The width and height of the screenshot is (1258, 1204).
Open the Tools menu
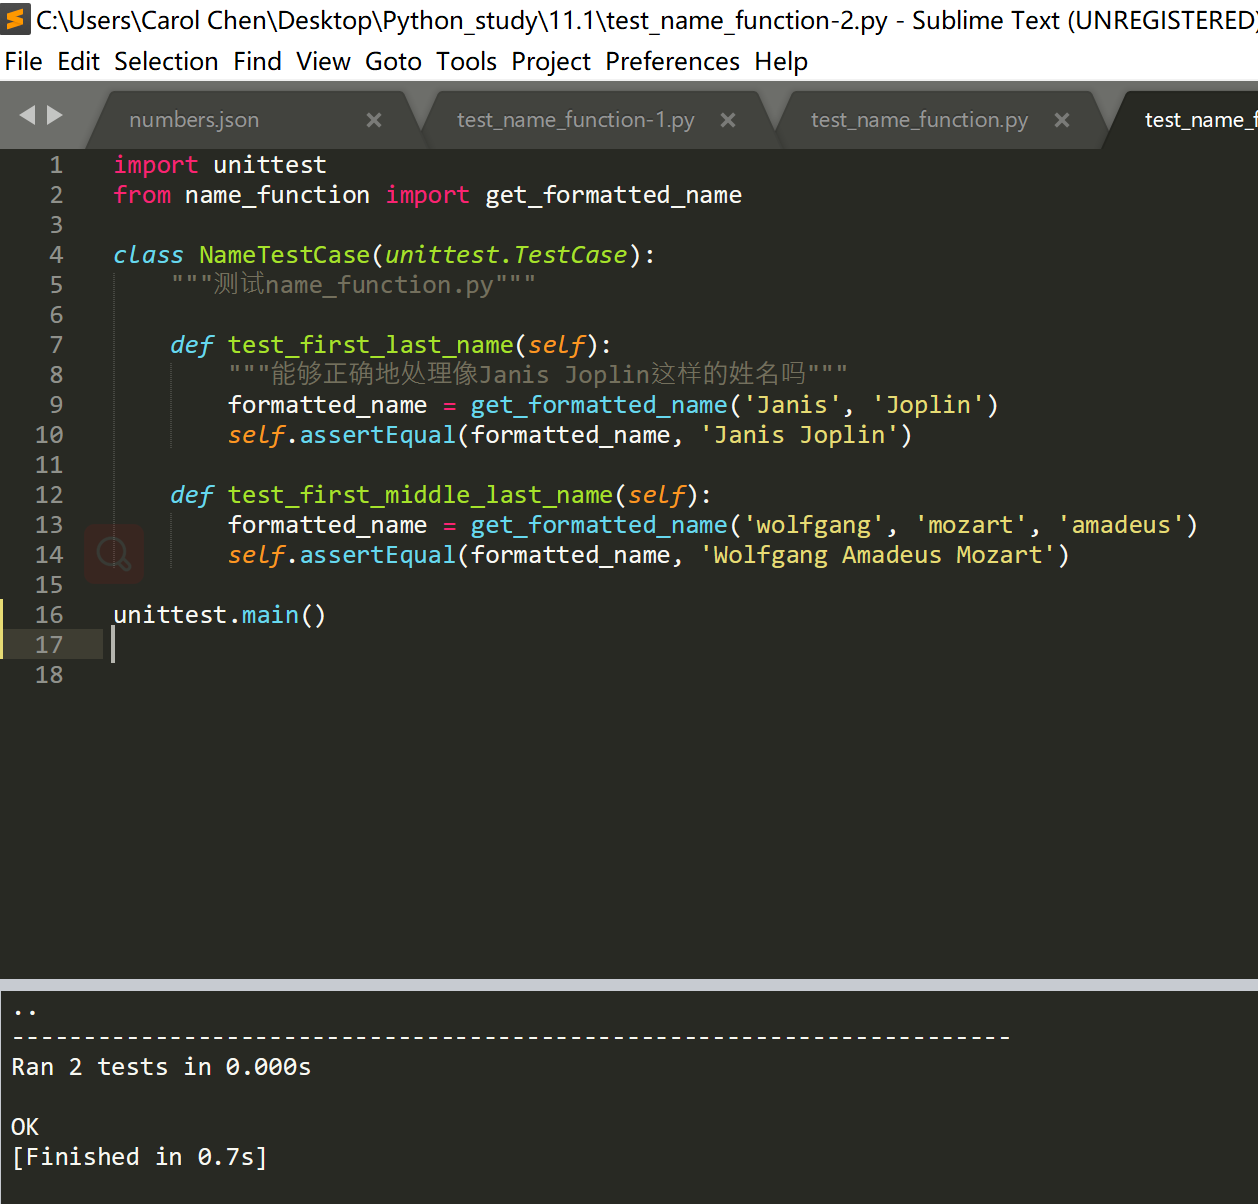tap(467, 62)
